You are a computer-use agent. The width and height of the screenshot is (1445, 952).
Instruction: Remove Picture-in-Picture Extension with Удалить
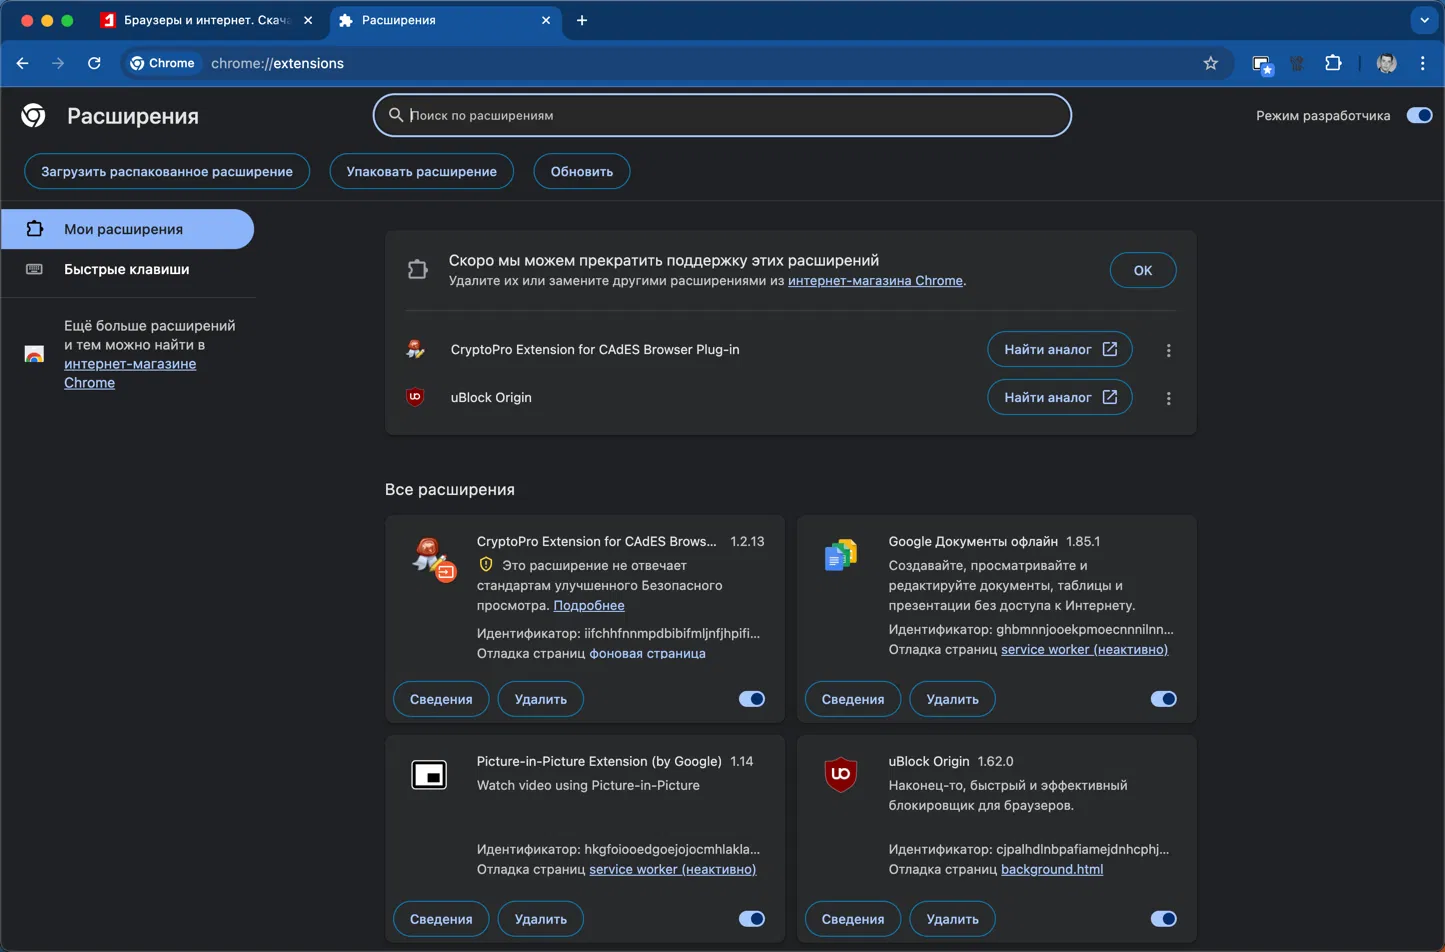click(x=541, y=919)
